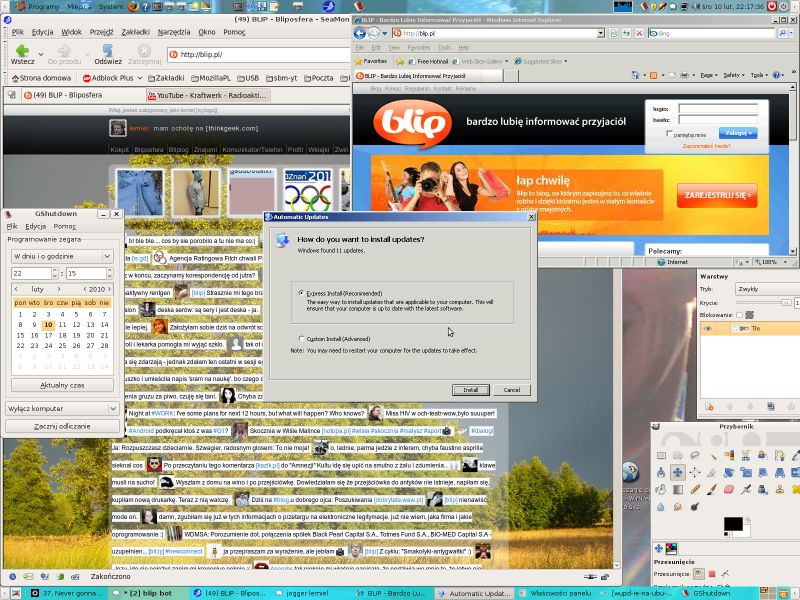This screenshot has height=600, width=800.
Task: Select the Select by Color tool
Action: [729, 455]
